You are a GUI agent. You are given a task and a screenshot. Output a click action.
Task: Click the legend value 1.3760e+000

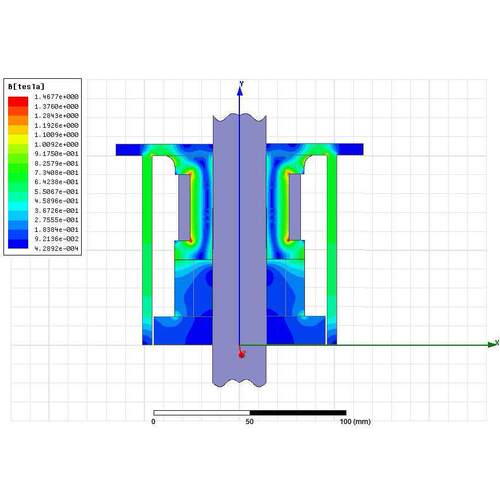(57, 106)
